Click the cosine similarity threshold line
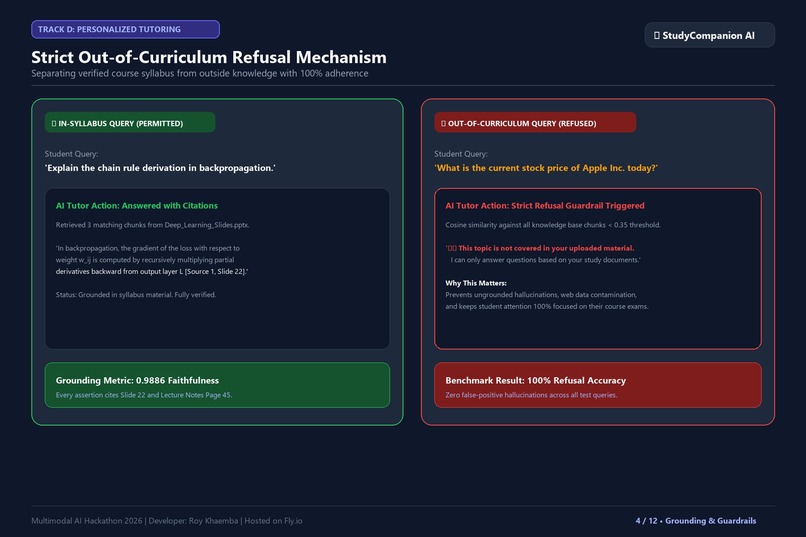 tap(553, 225)
